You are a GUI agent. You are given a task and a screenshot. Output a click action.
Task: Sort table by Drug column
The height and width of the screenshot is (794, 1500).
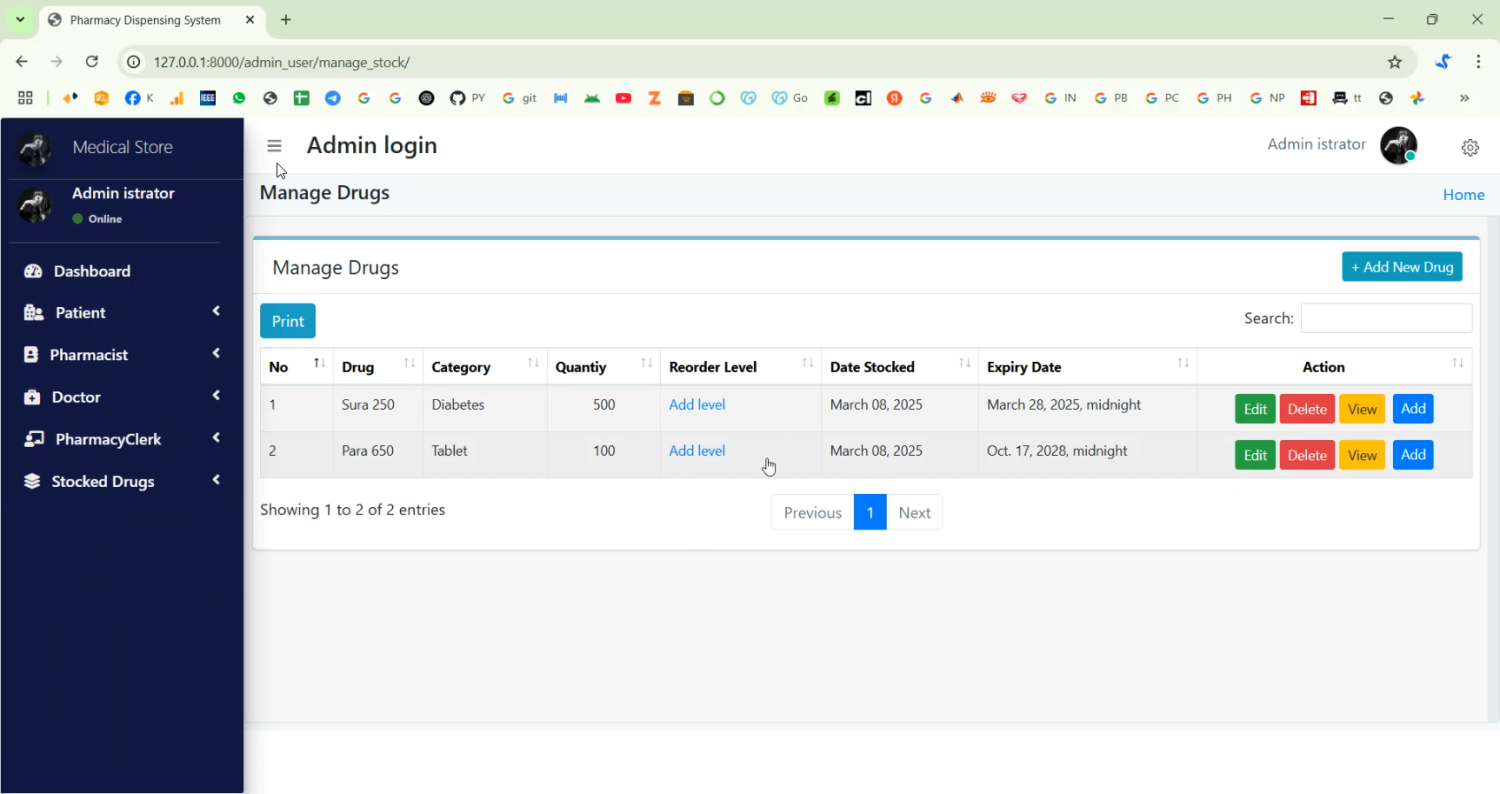377,367
